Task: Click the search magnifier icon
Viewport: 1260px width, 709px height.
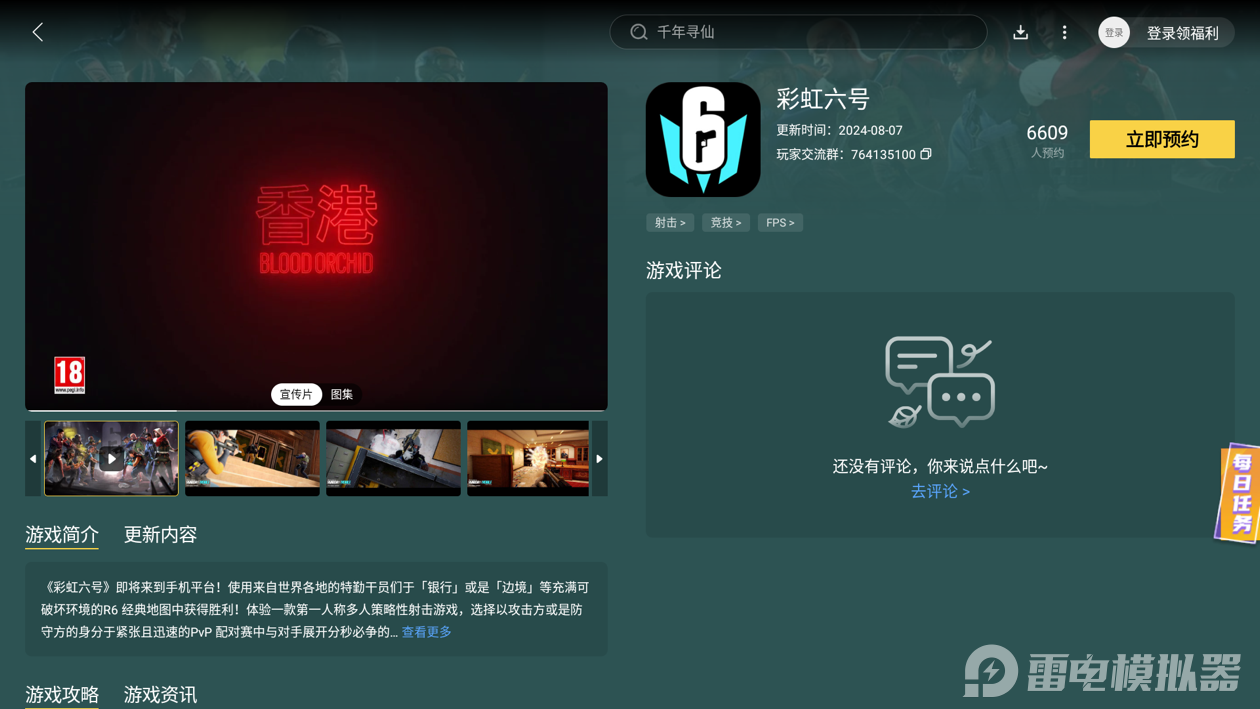Action: pyautogui.click(x=638, y=32)
